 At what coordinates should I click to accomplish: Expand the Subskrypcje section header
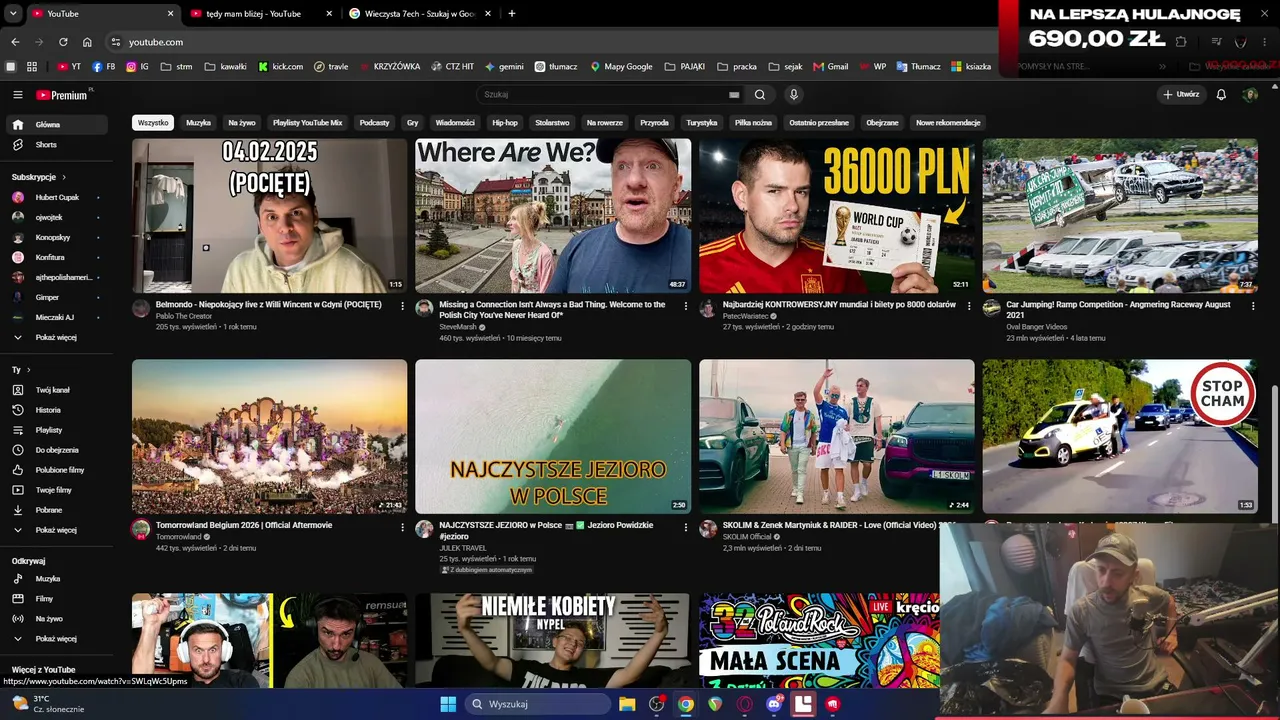[x=38, y=177]
